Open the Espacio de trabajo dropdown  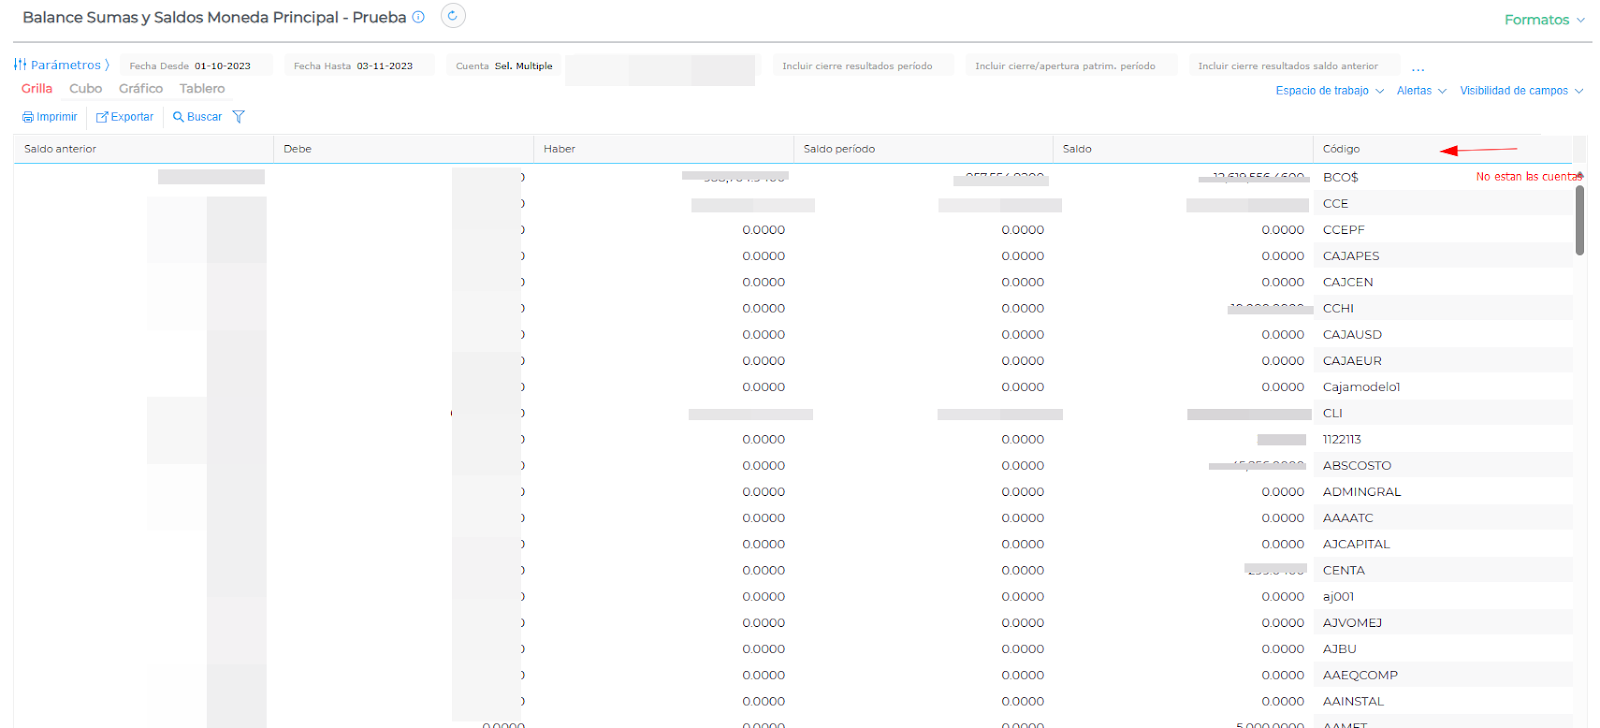click(1329, 91)
